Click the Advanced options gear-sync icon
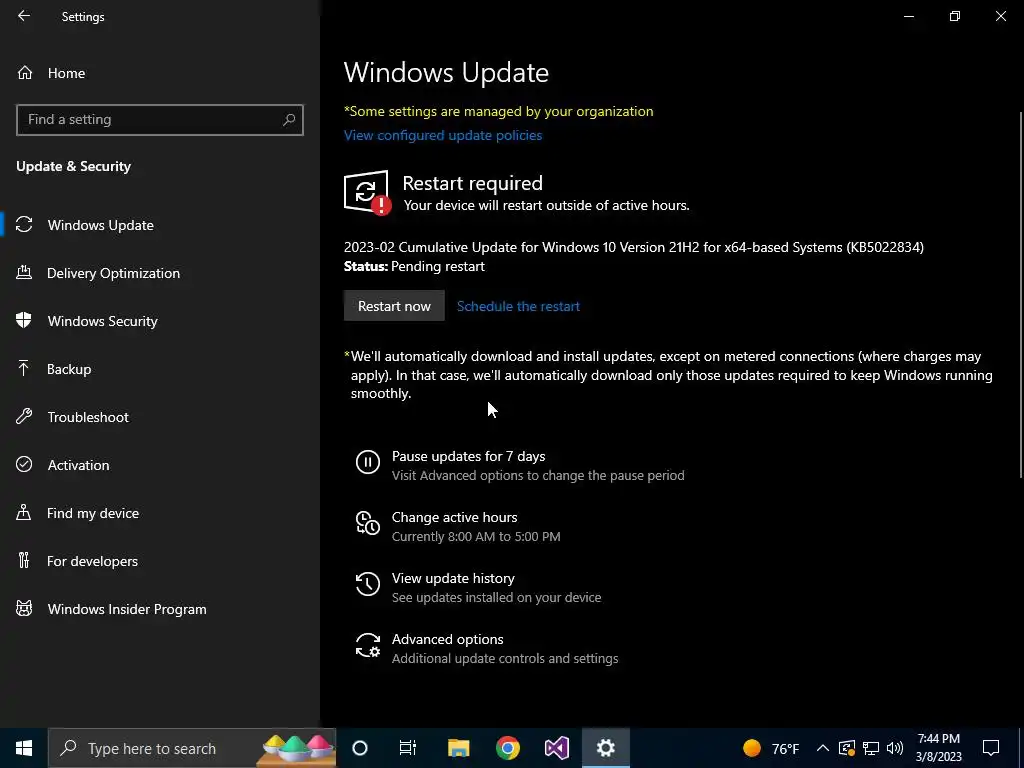1024x768 pixels. point(368,645)
